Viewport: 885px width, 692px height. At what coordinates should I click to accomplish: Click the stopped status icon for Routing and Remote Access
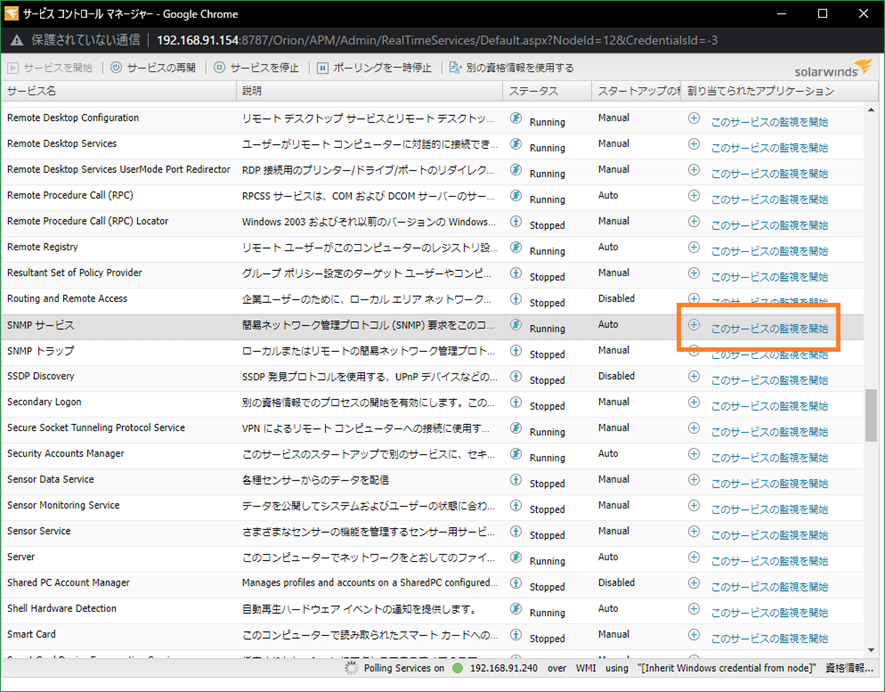[x=516, y=299]
